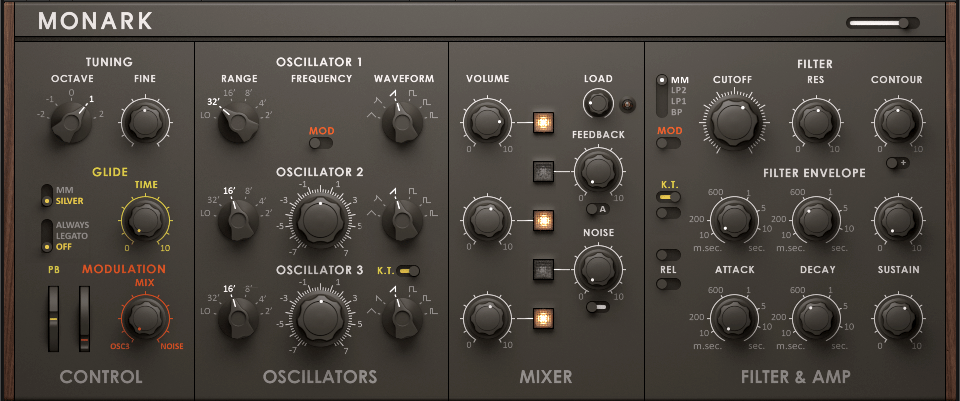
Task: Select the LEGATO glide option text
Action: (x=72, y=236)
